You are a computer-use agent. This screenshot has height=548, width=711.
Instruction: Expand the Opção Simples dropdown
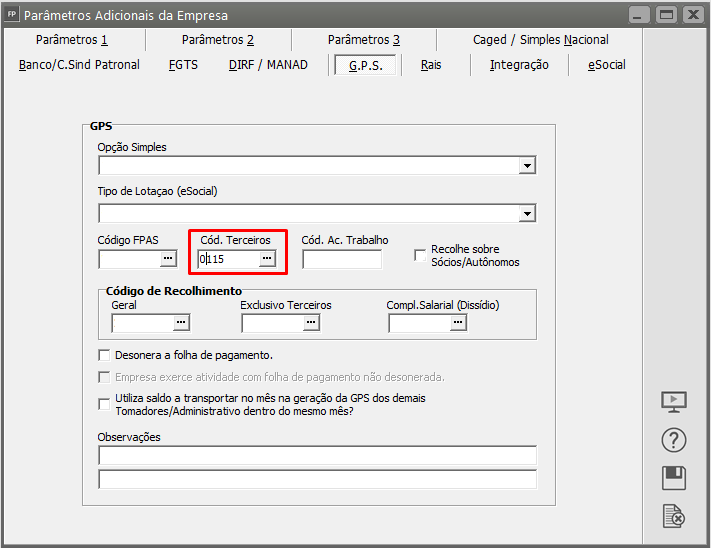pyautogui.click(x=527, y=166)
